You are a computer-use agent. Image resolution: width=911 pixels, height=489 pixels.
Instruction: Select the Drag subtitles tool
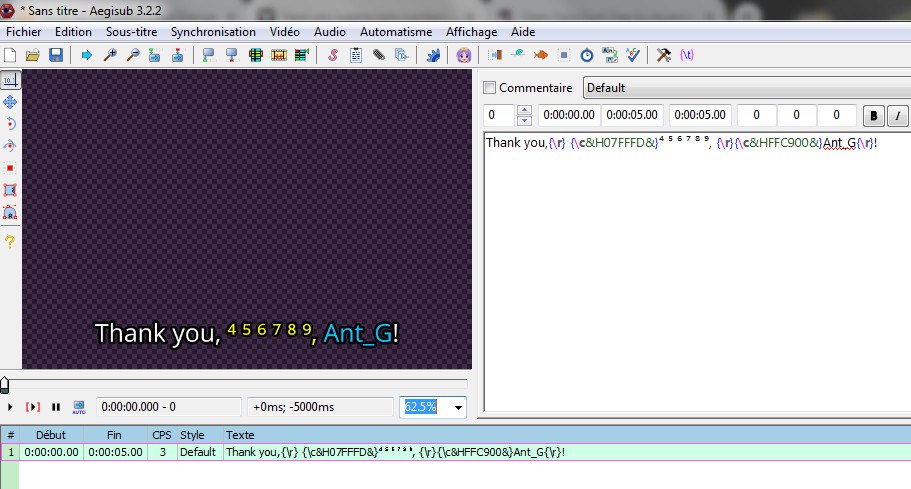point(10,102)
